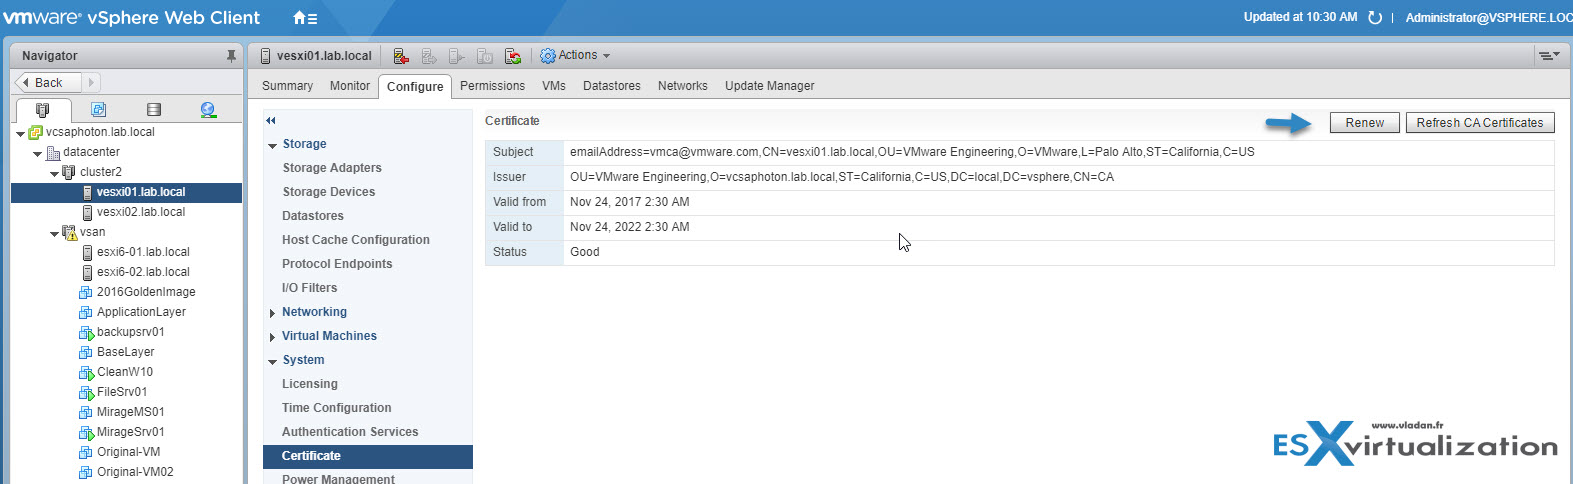Select the ApplicationLayer VM
This screenshot has width=1573, height=484.
pyautogui.click(x=141, y=312)
